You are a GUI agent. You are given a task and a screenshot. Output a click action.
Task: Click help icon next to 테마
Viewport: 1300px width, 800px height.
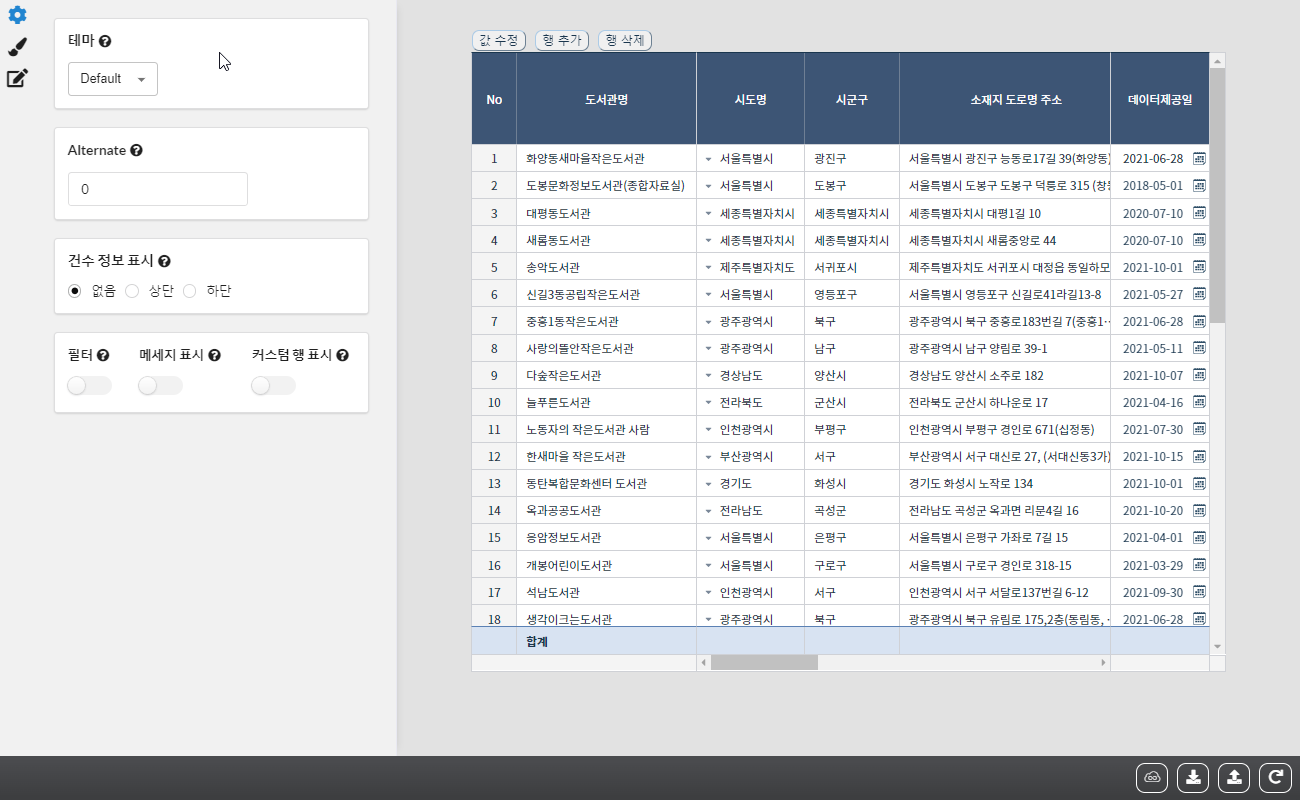tap(105, 42)
